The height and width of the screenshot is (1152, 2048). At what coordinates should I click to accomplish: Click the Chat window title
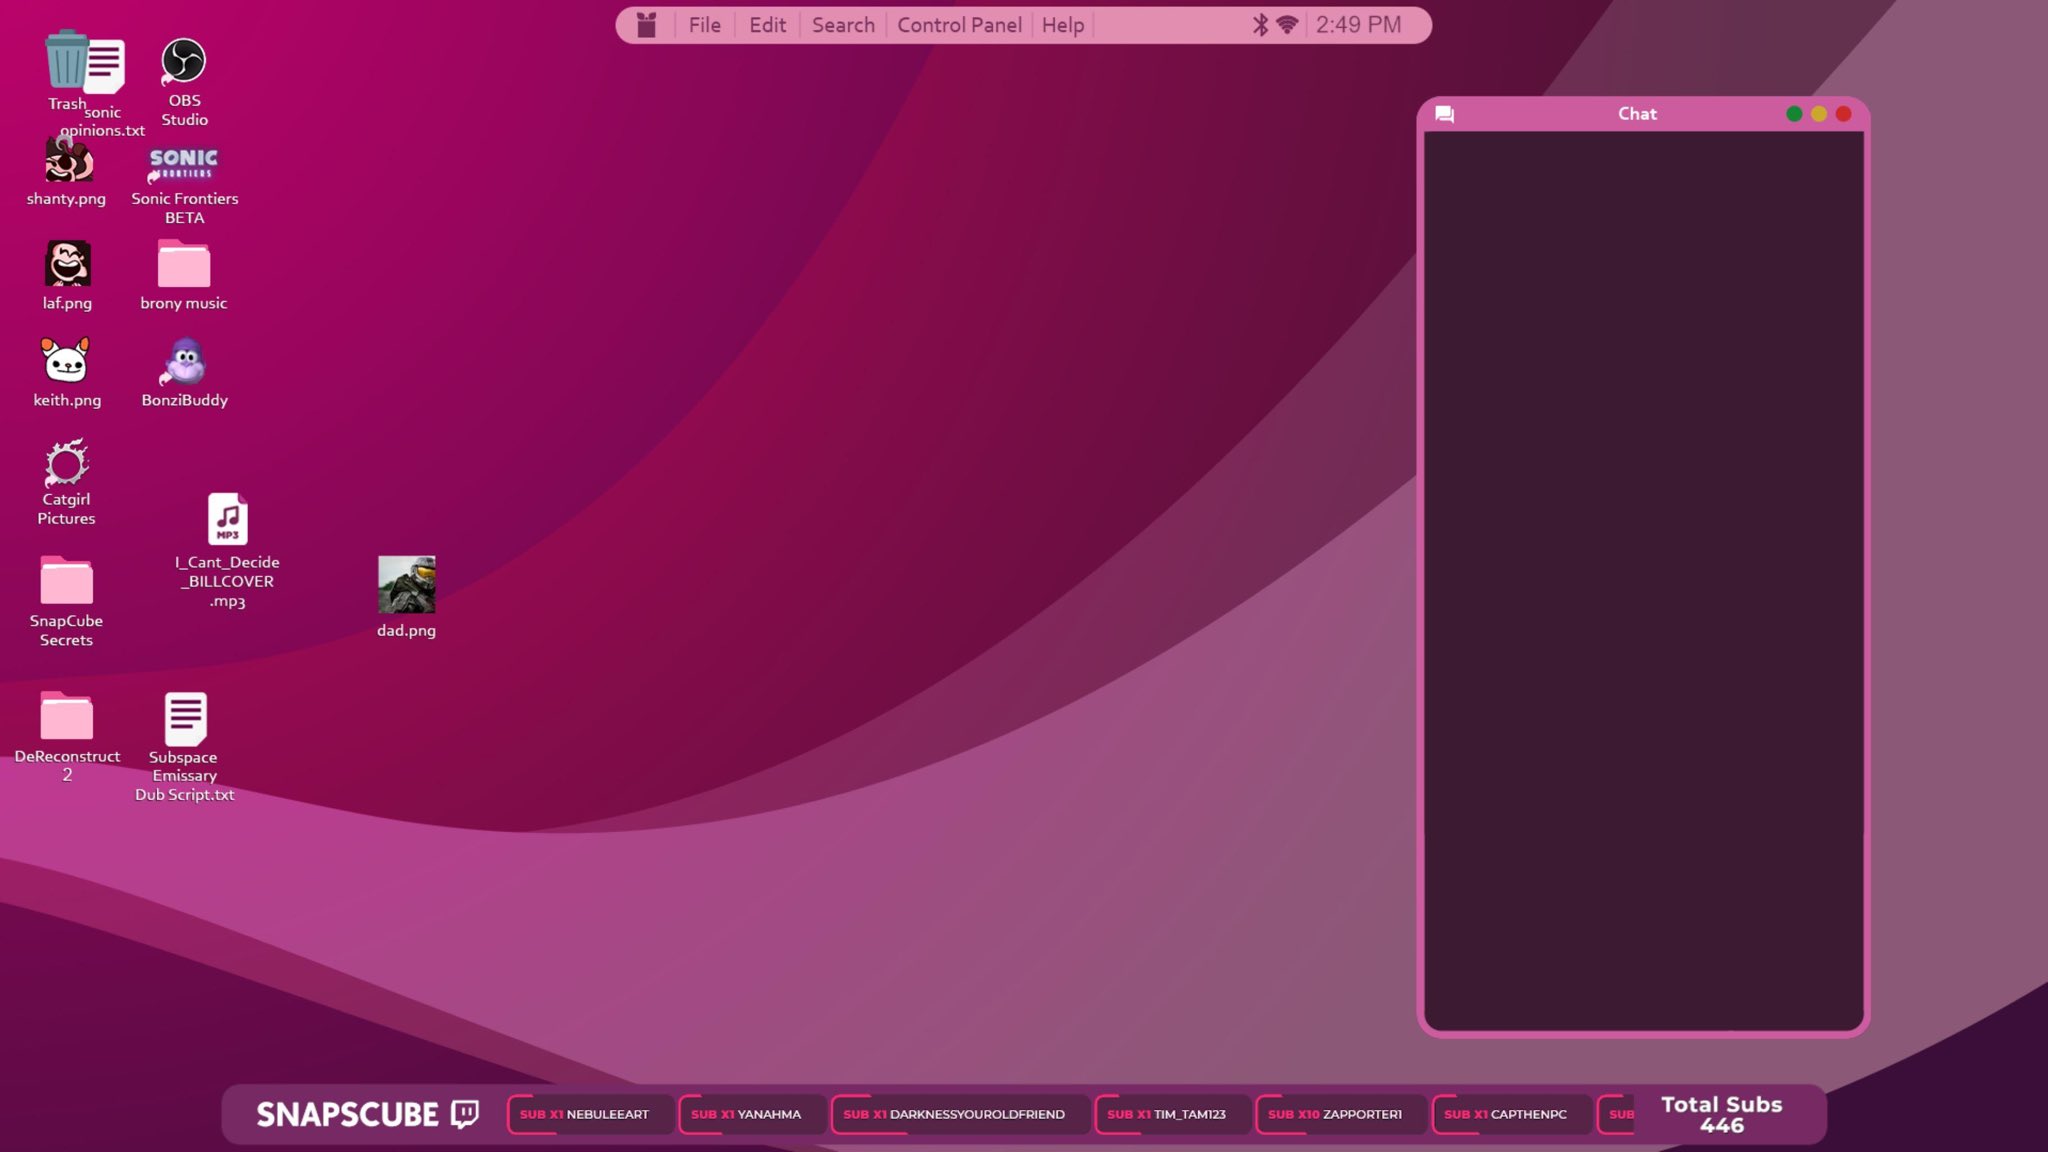[x=1637, y=114]
